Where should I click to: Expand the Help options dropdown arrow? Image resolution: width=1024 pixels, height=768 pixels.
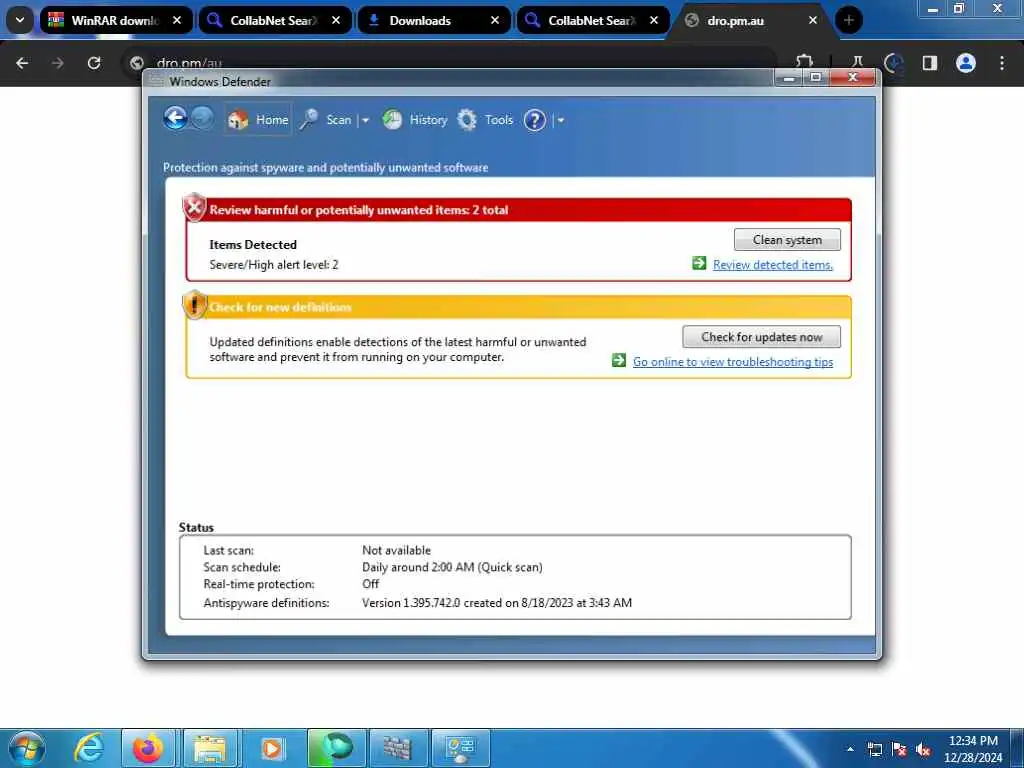point(560,120)
